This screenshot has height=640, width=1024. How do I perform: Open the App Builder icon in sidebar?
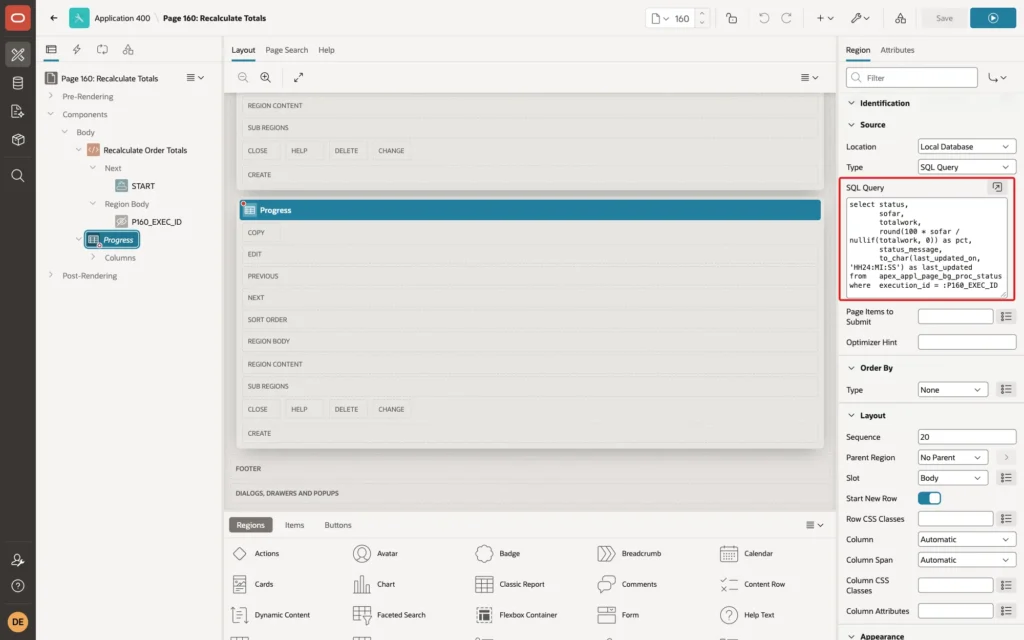point(18,54)
